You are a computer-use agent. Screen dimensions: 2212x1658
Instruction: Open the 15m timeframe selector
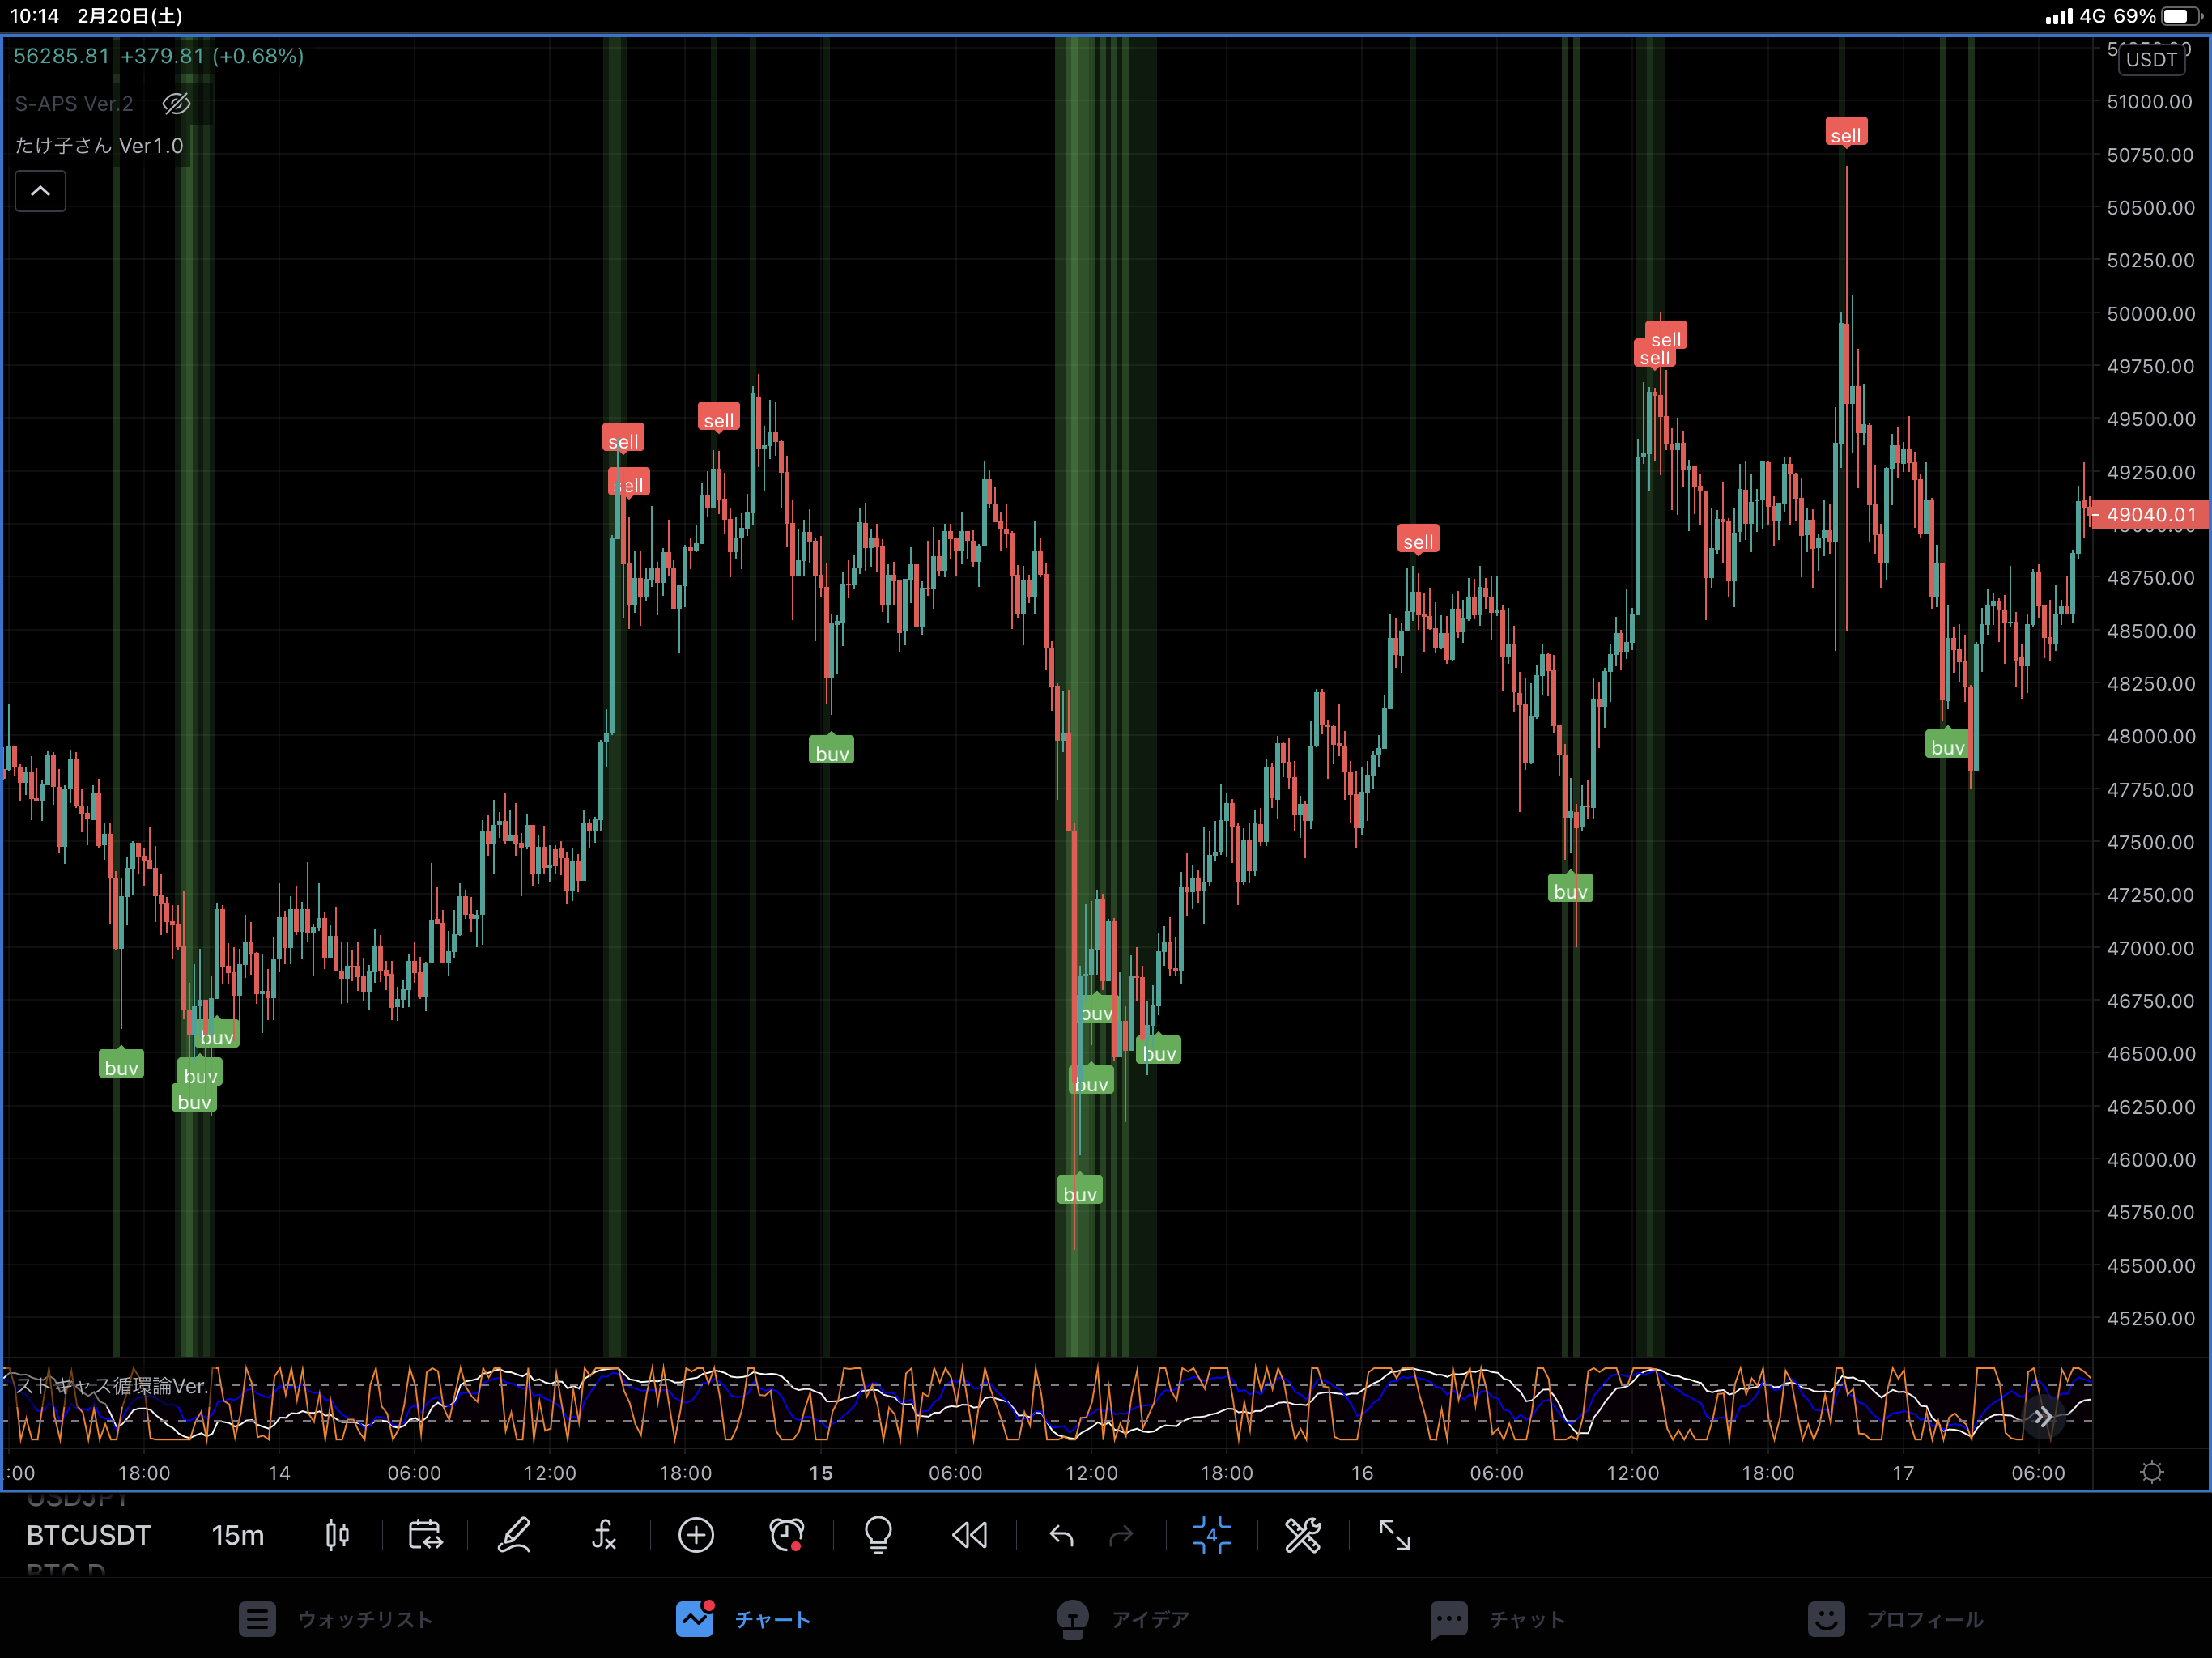click(x=238, y=1535)
